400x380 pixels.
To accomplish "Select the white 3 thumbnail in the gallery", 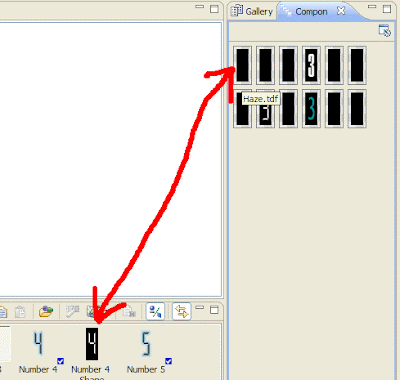I will pyautogui.click(x=311, y=65).
